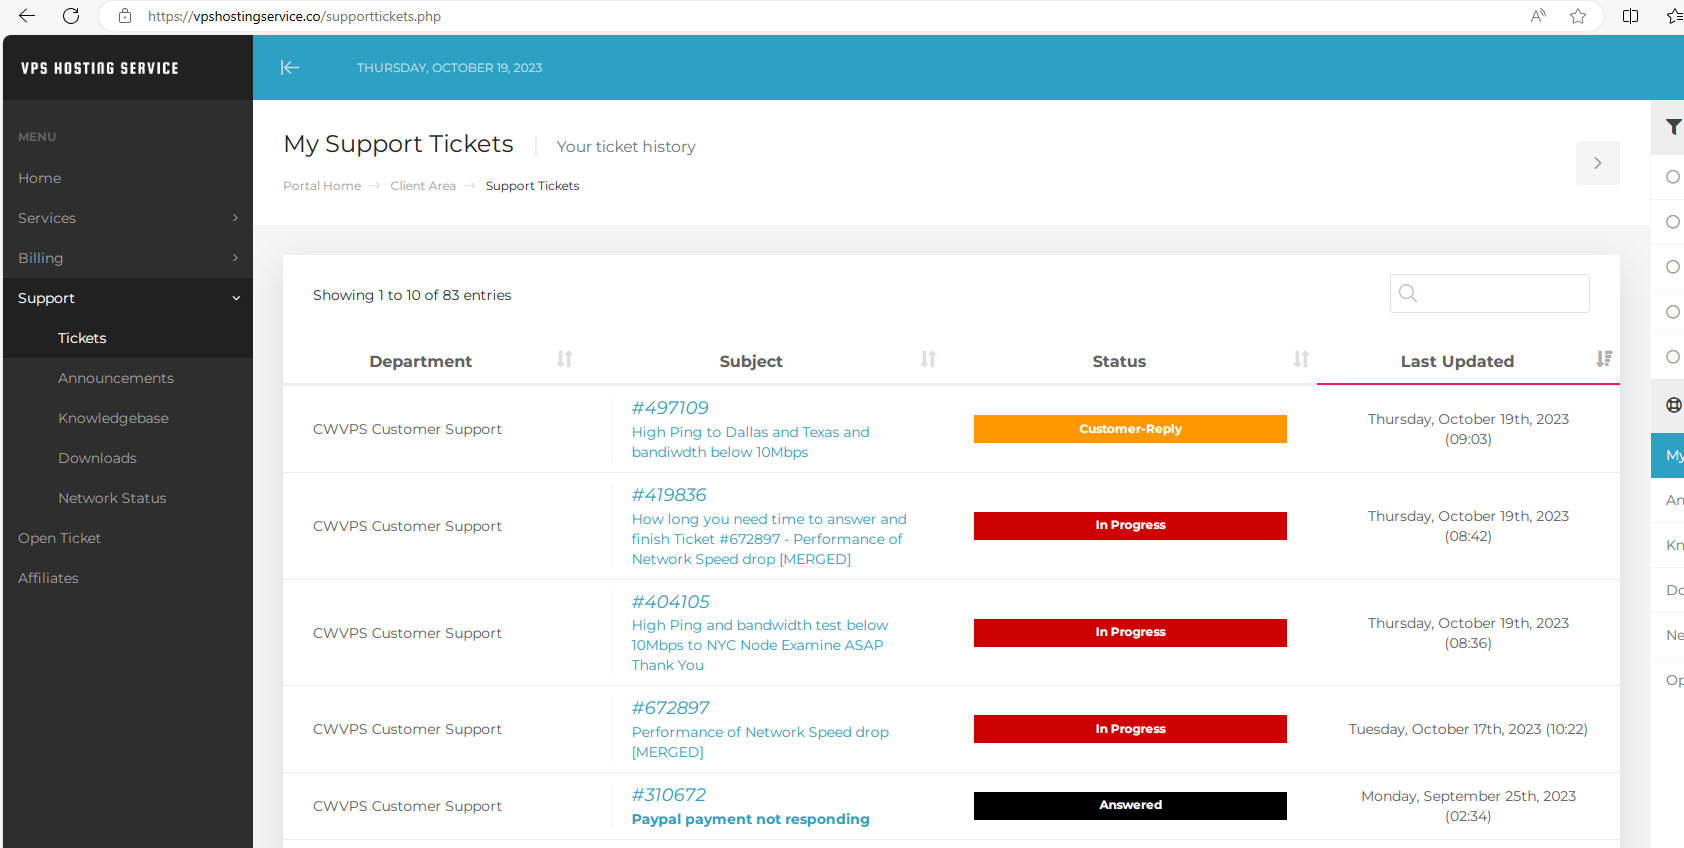Select the fifth radio button in the filter panel
Viewport: 1684px width, 848px height.
pyautogui.click(x=1673, y=357)
